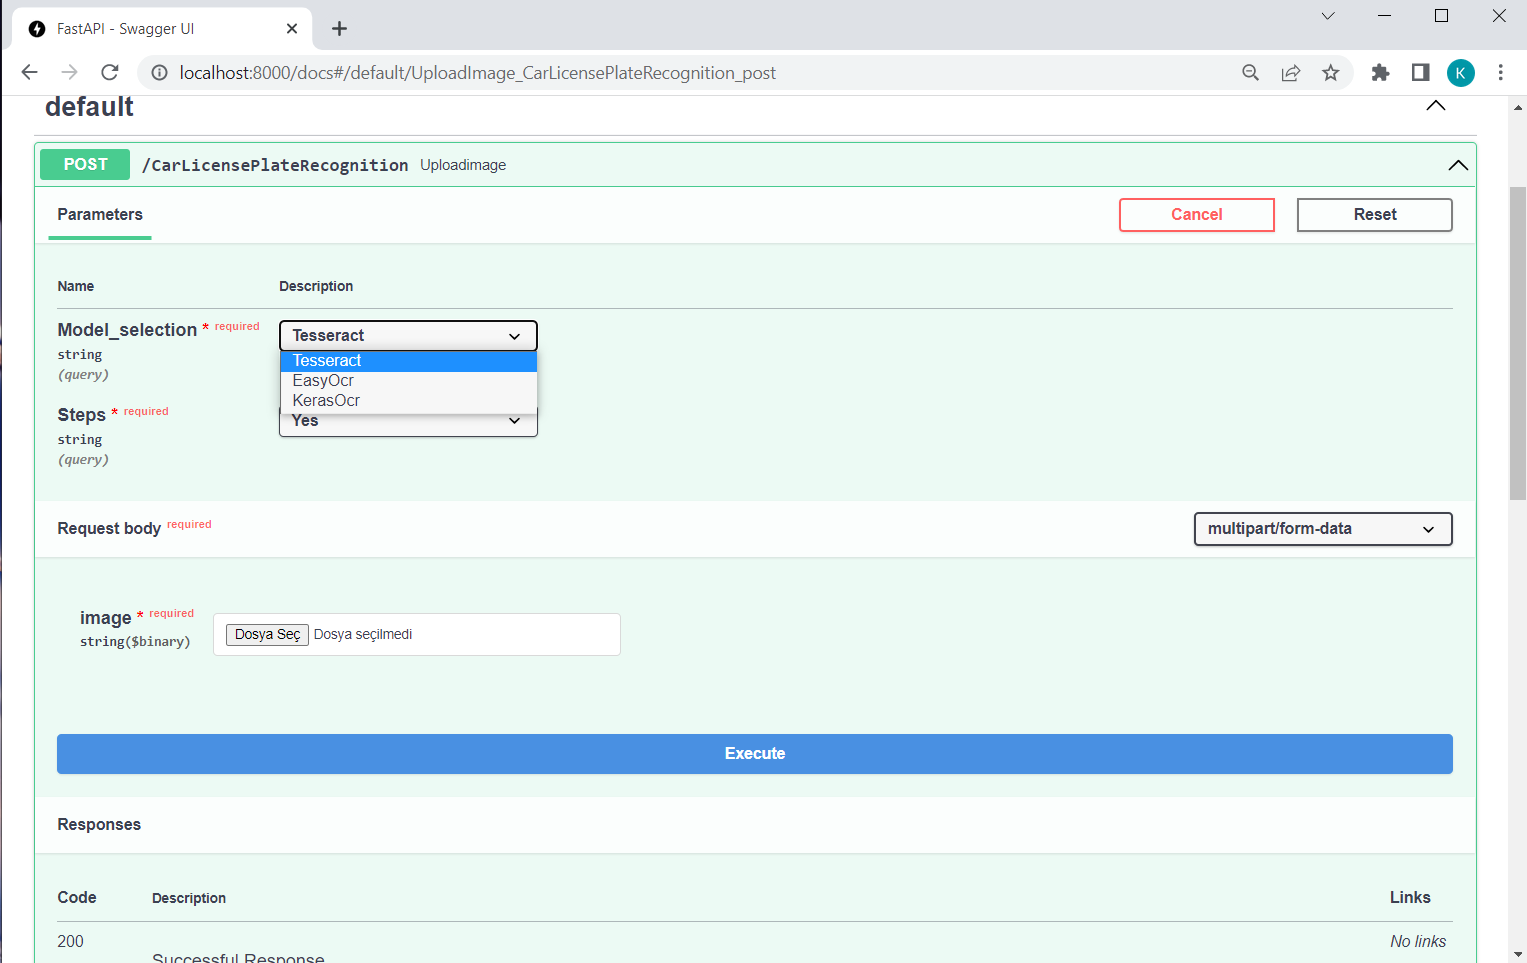This screenshot has width=1527, height=963.
Task: Click the magnifier zoom icon in toolbar
Action: 1250,72
